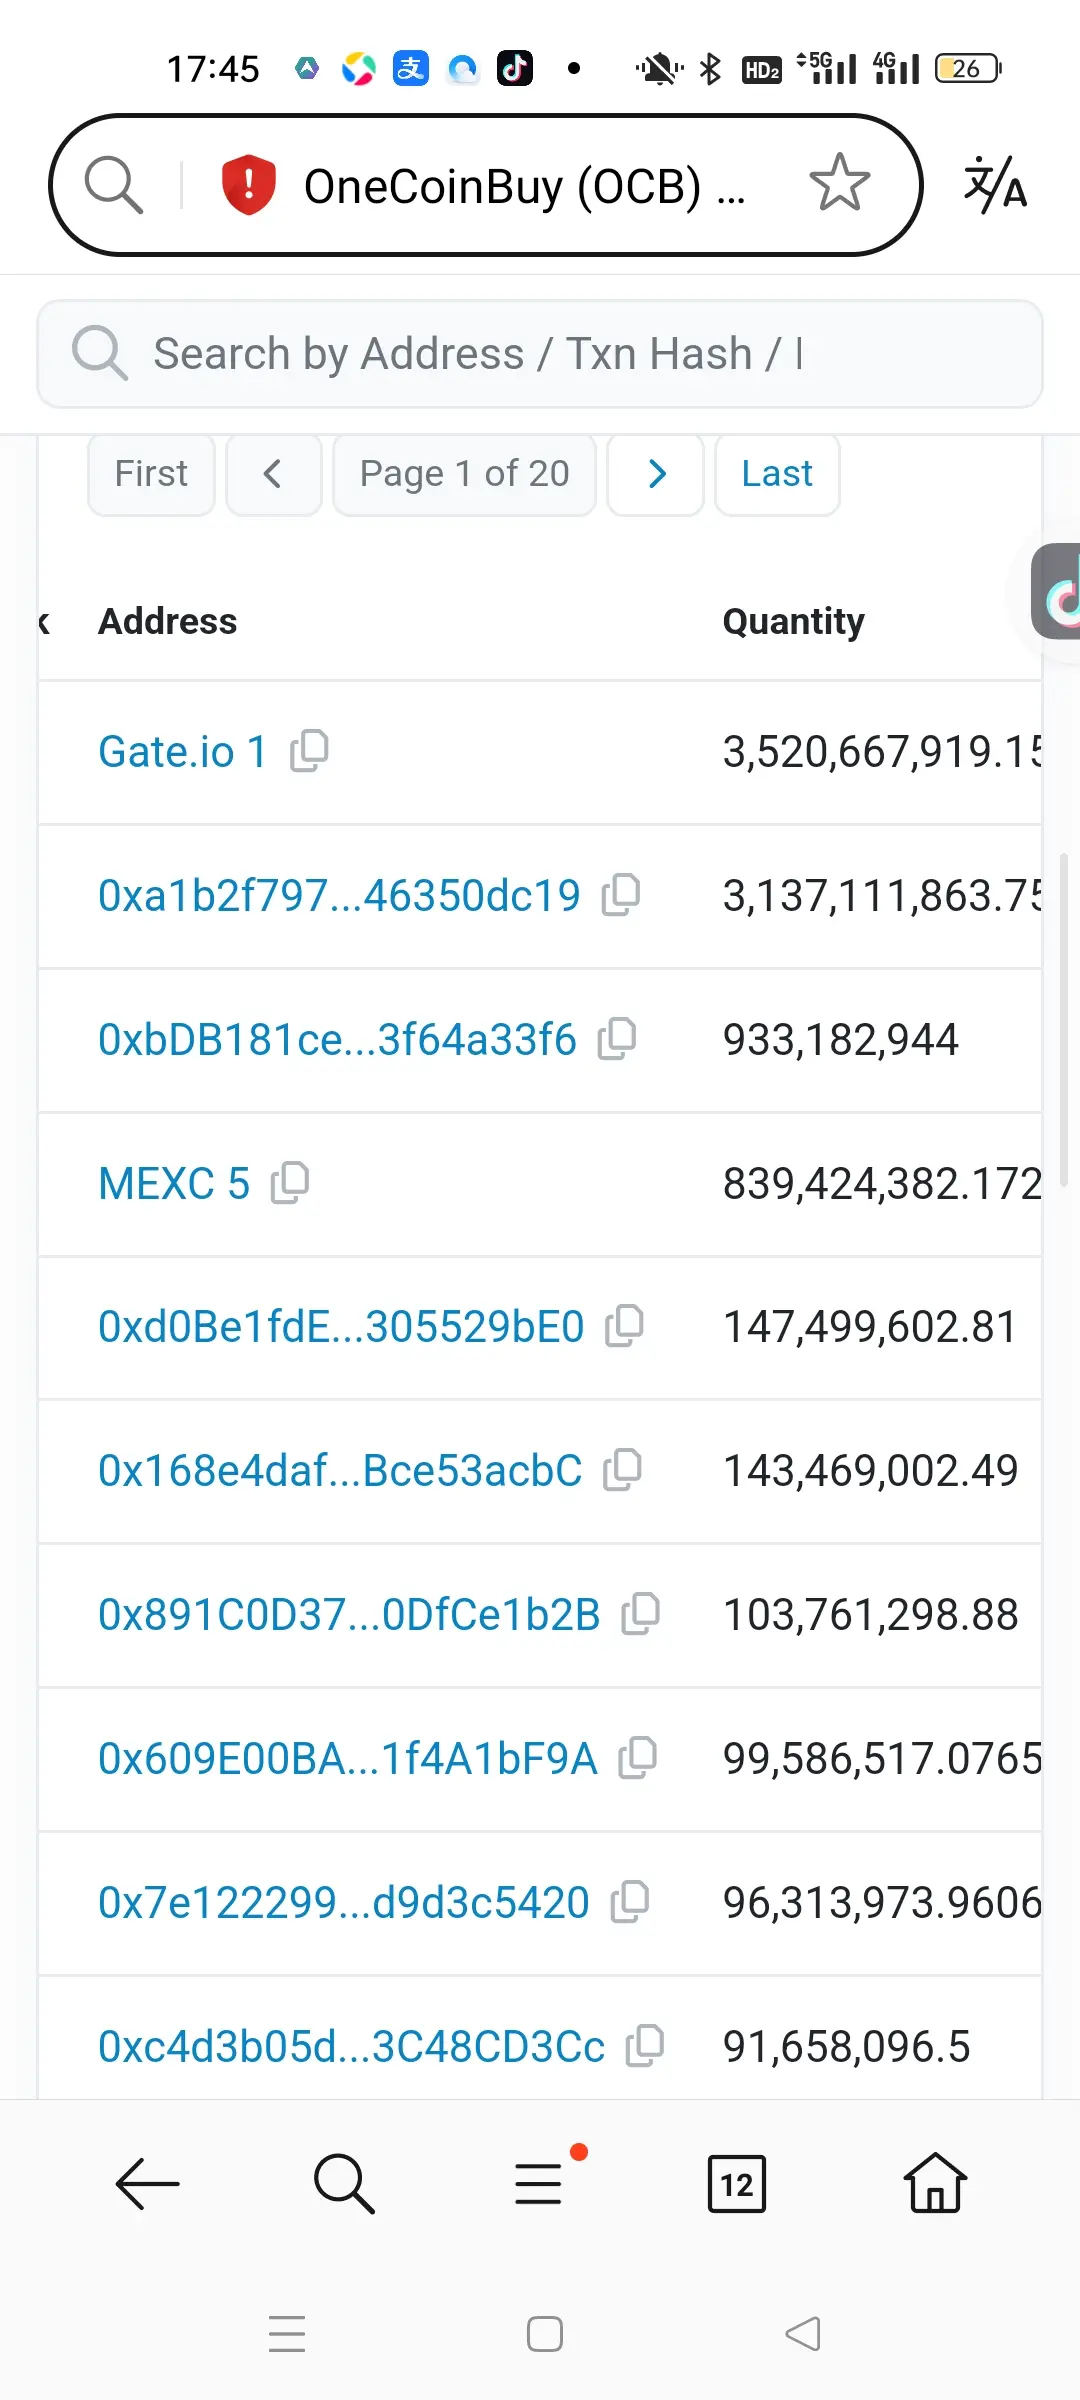Go to the previous holders page
Image resolution: width=1080 pixels, height=2400 pixels.
[273, 474]
